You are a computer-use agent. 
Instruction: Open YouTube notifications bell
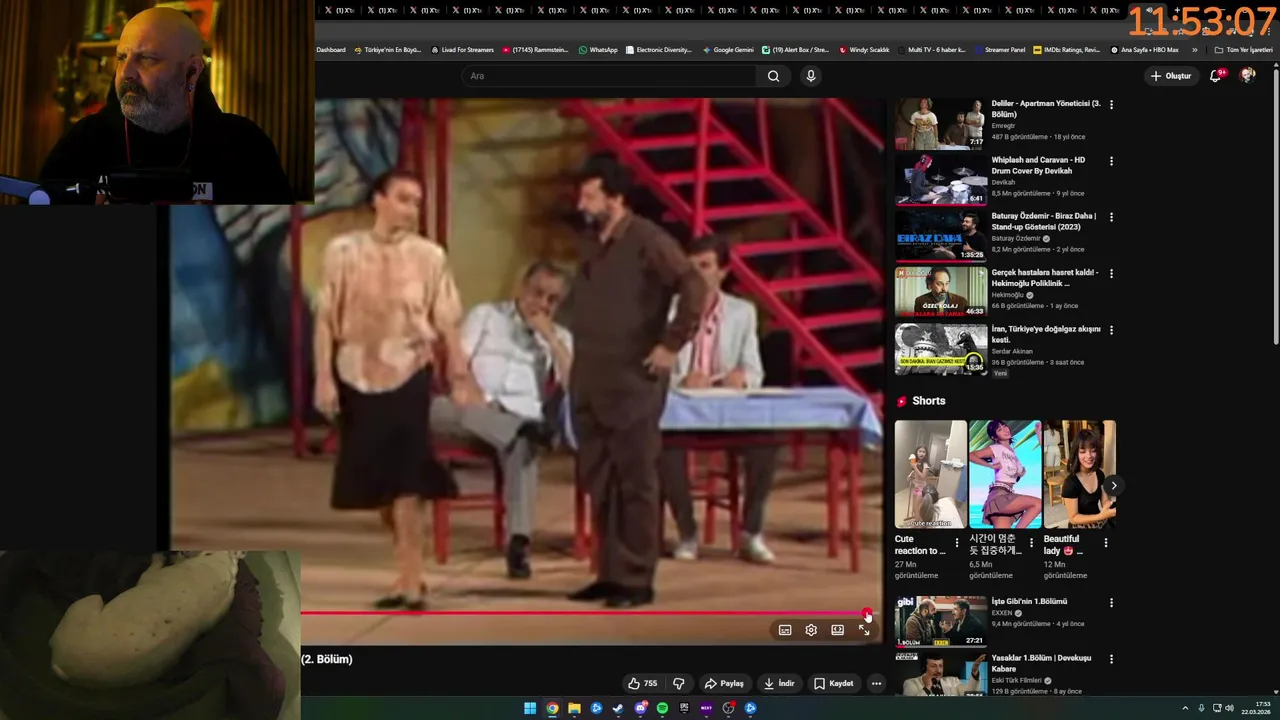pyautogui.click(x=1216, y=76)
